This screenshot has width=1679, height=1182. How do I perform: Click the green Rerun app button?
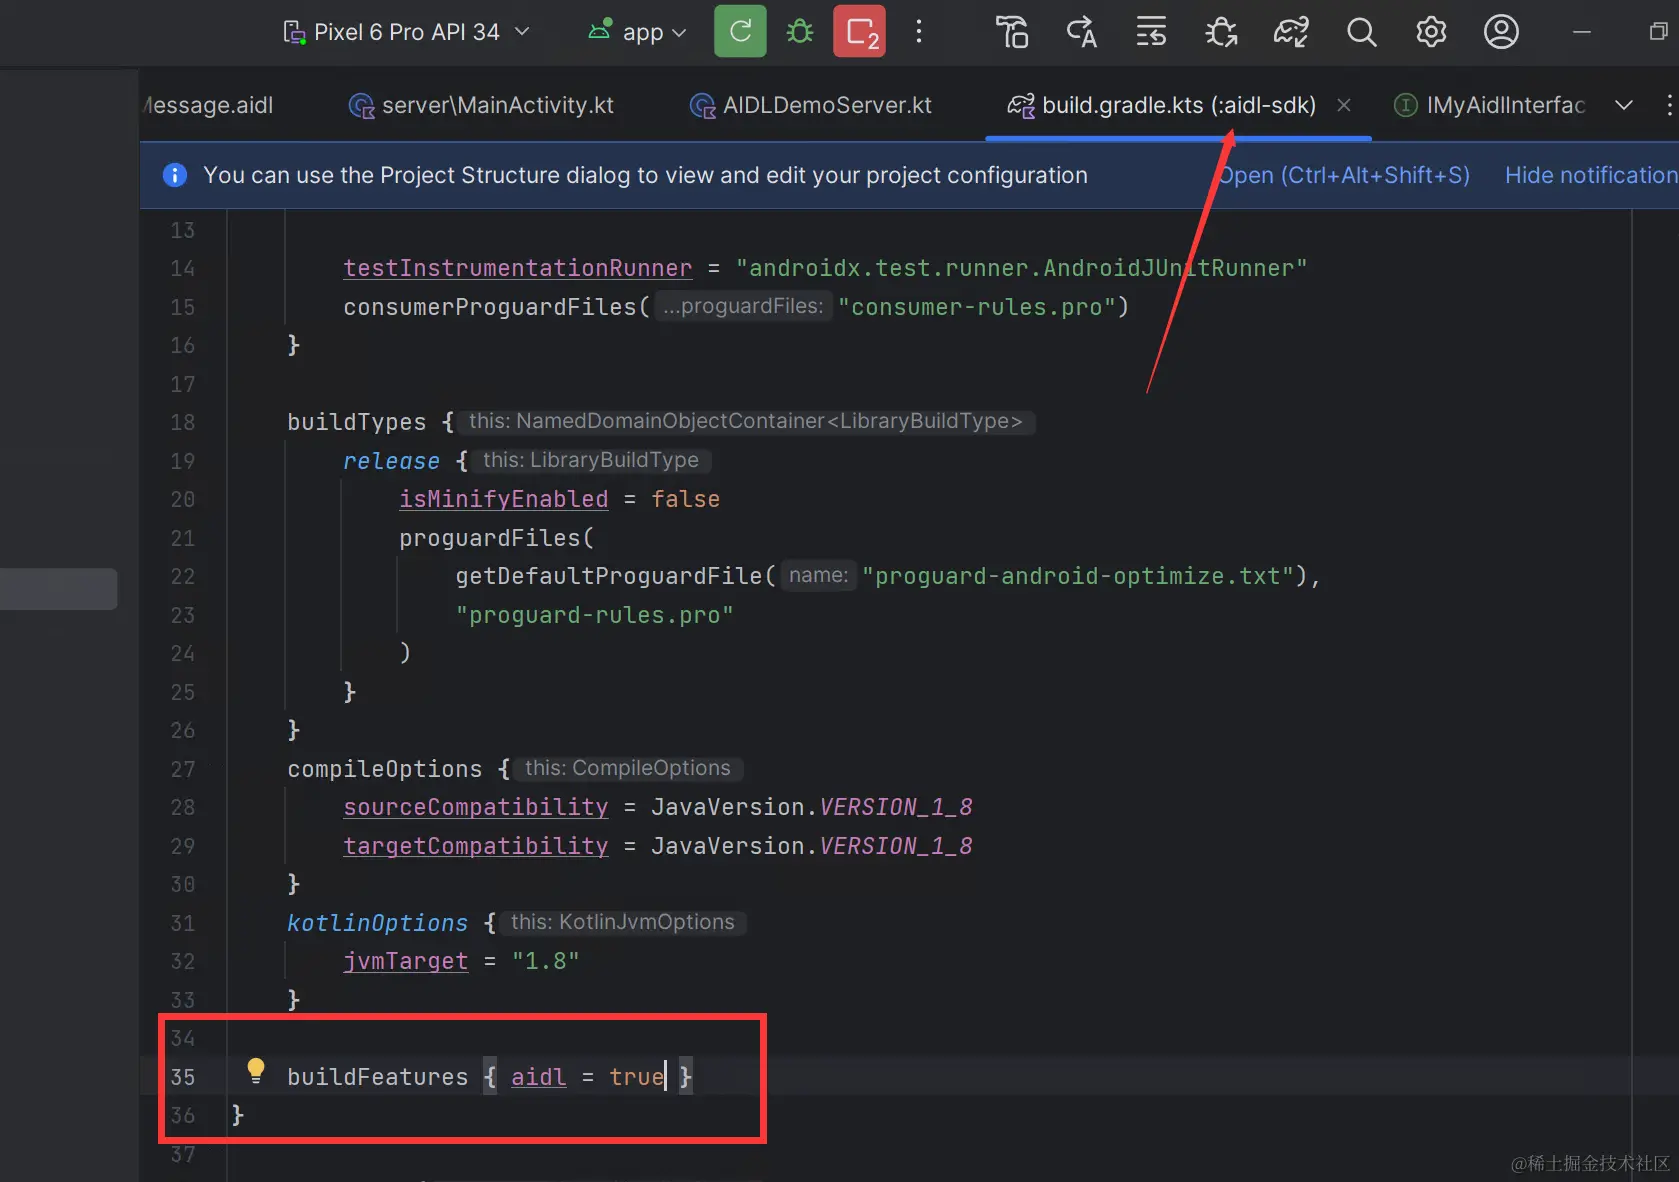pos(740,31)
